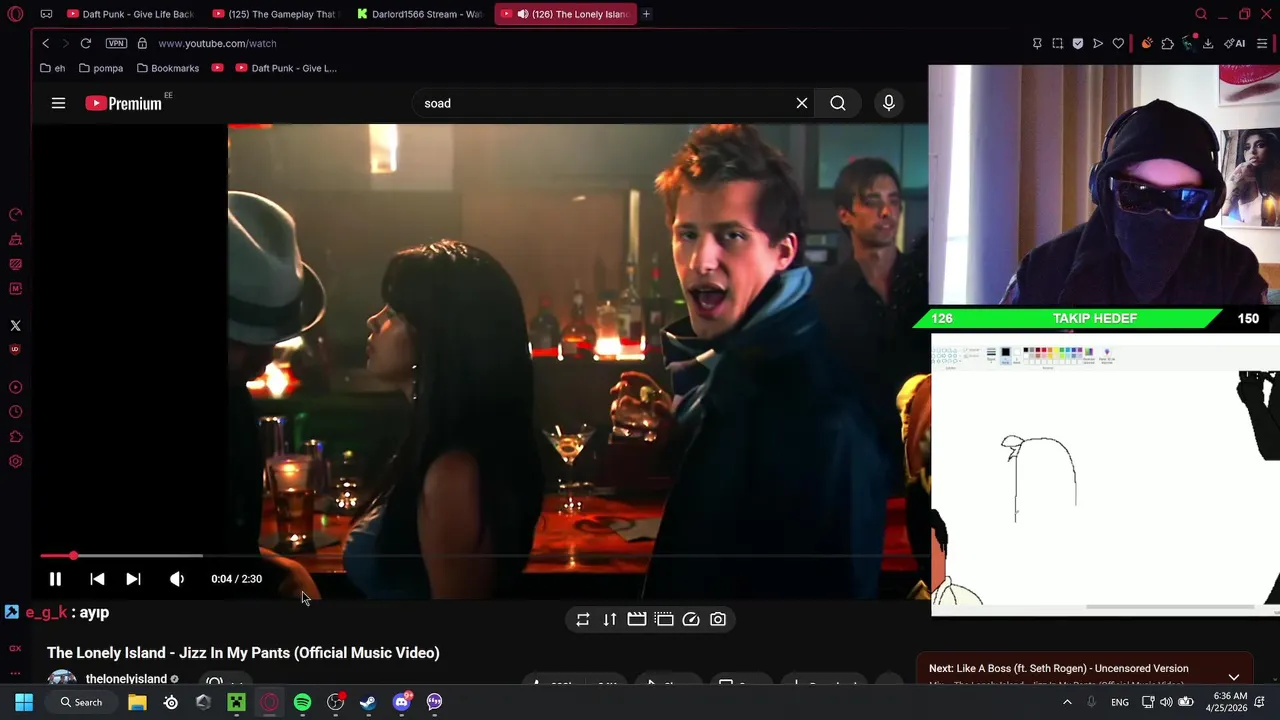Click the 'Next: Like A Boss' text

[x=1058, y=668]
